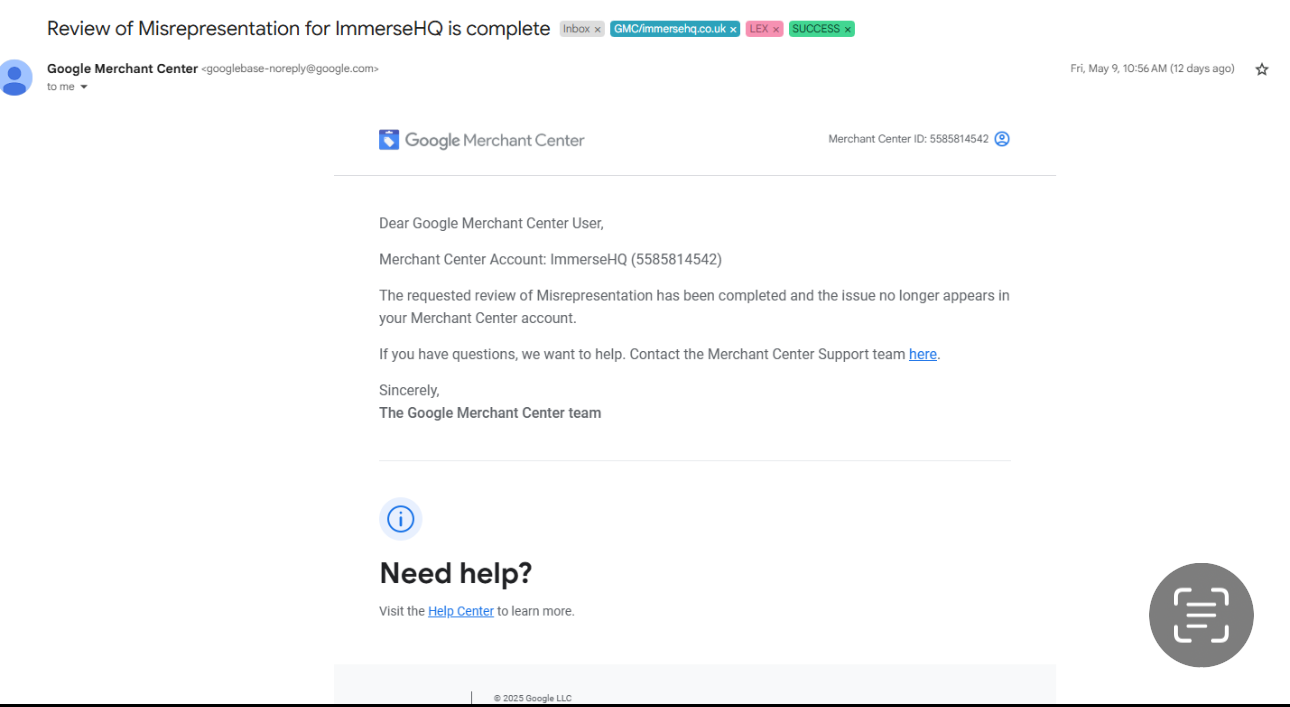
Task: Click the sender's profile avatar
Action: pos(15,77)
